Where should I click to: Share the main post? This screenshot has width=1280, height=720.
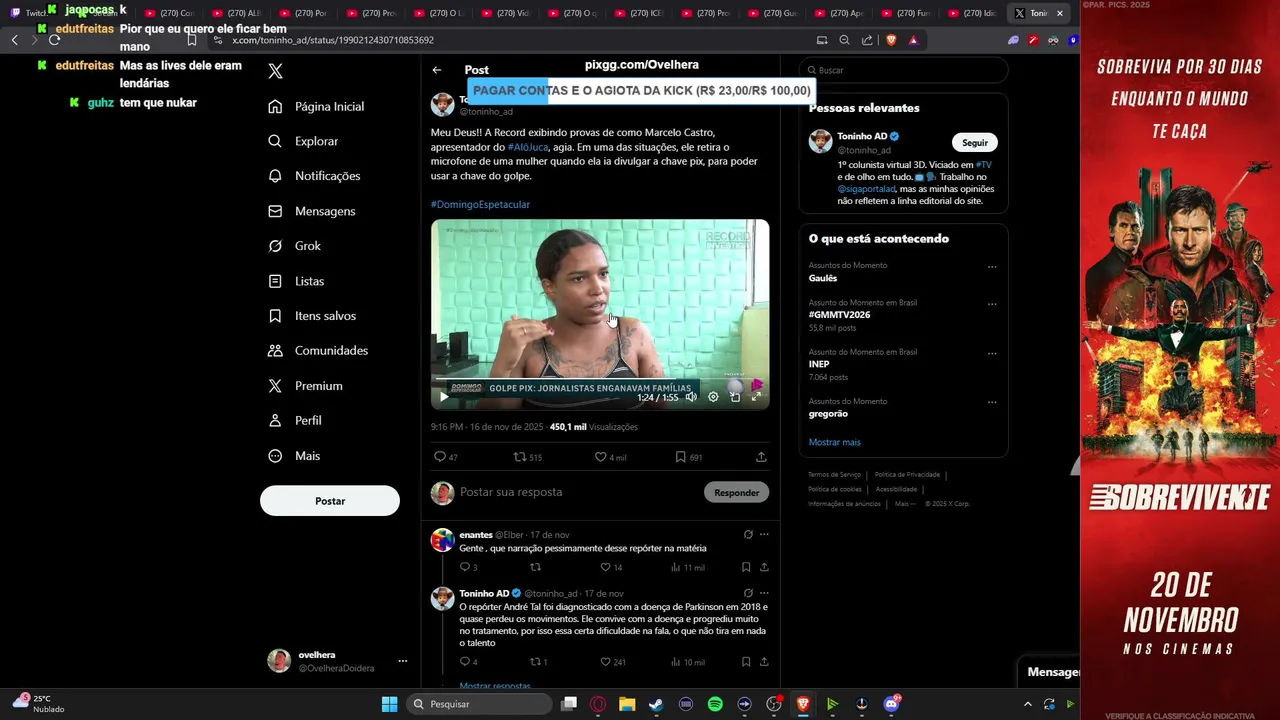(x=761, y=457)
